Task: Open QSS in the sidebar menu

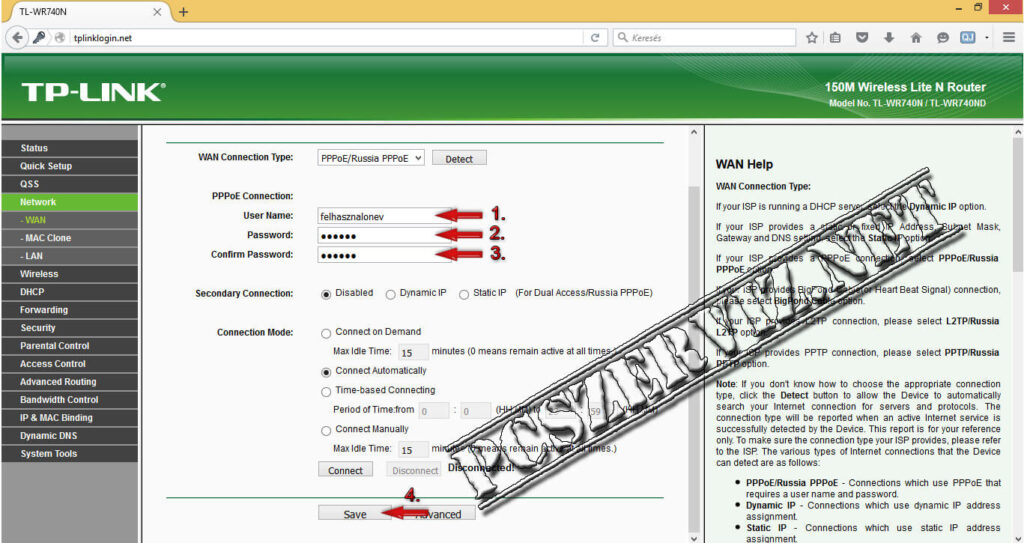Action: 70,184
